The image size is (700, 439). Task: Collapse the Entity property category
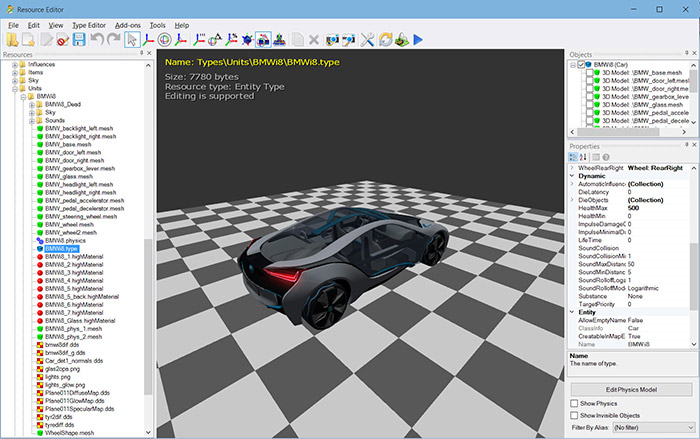click(x=572, y=312)
